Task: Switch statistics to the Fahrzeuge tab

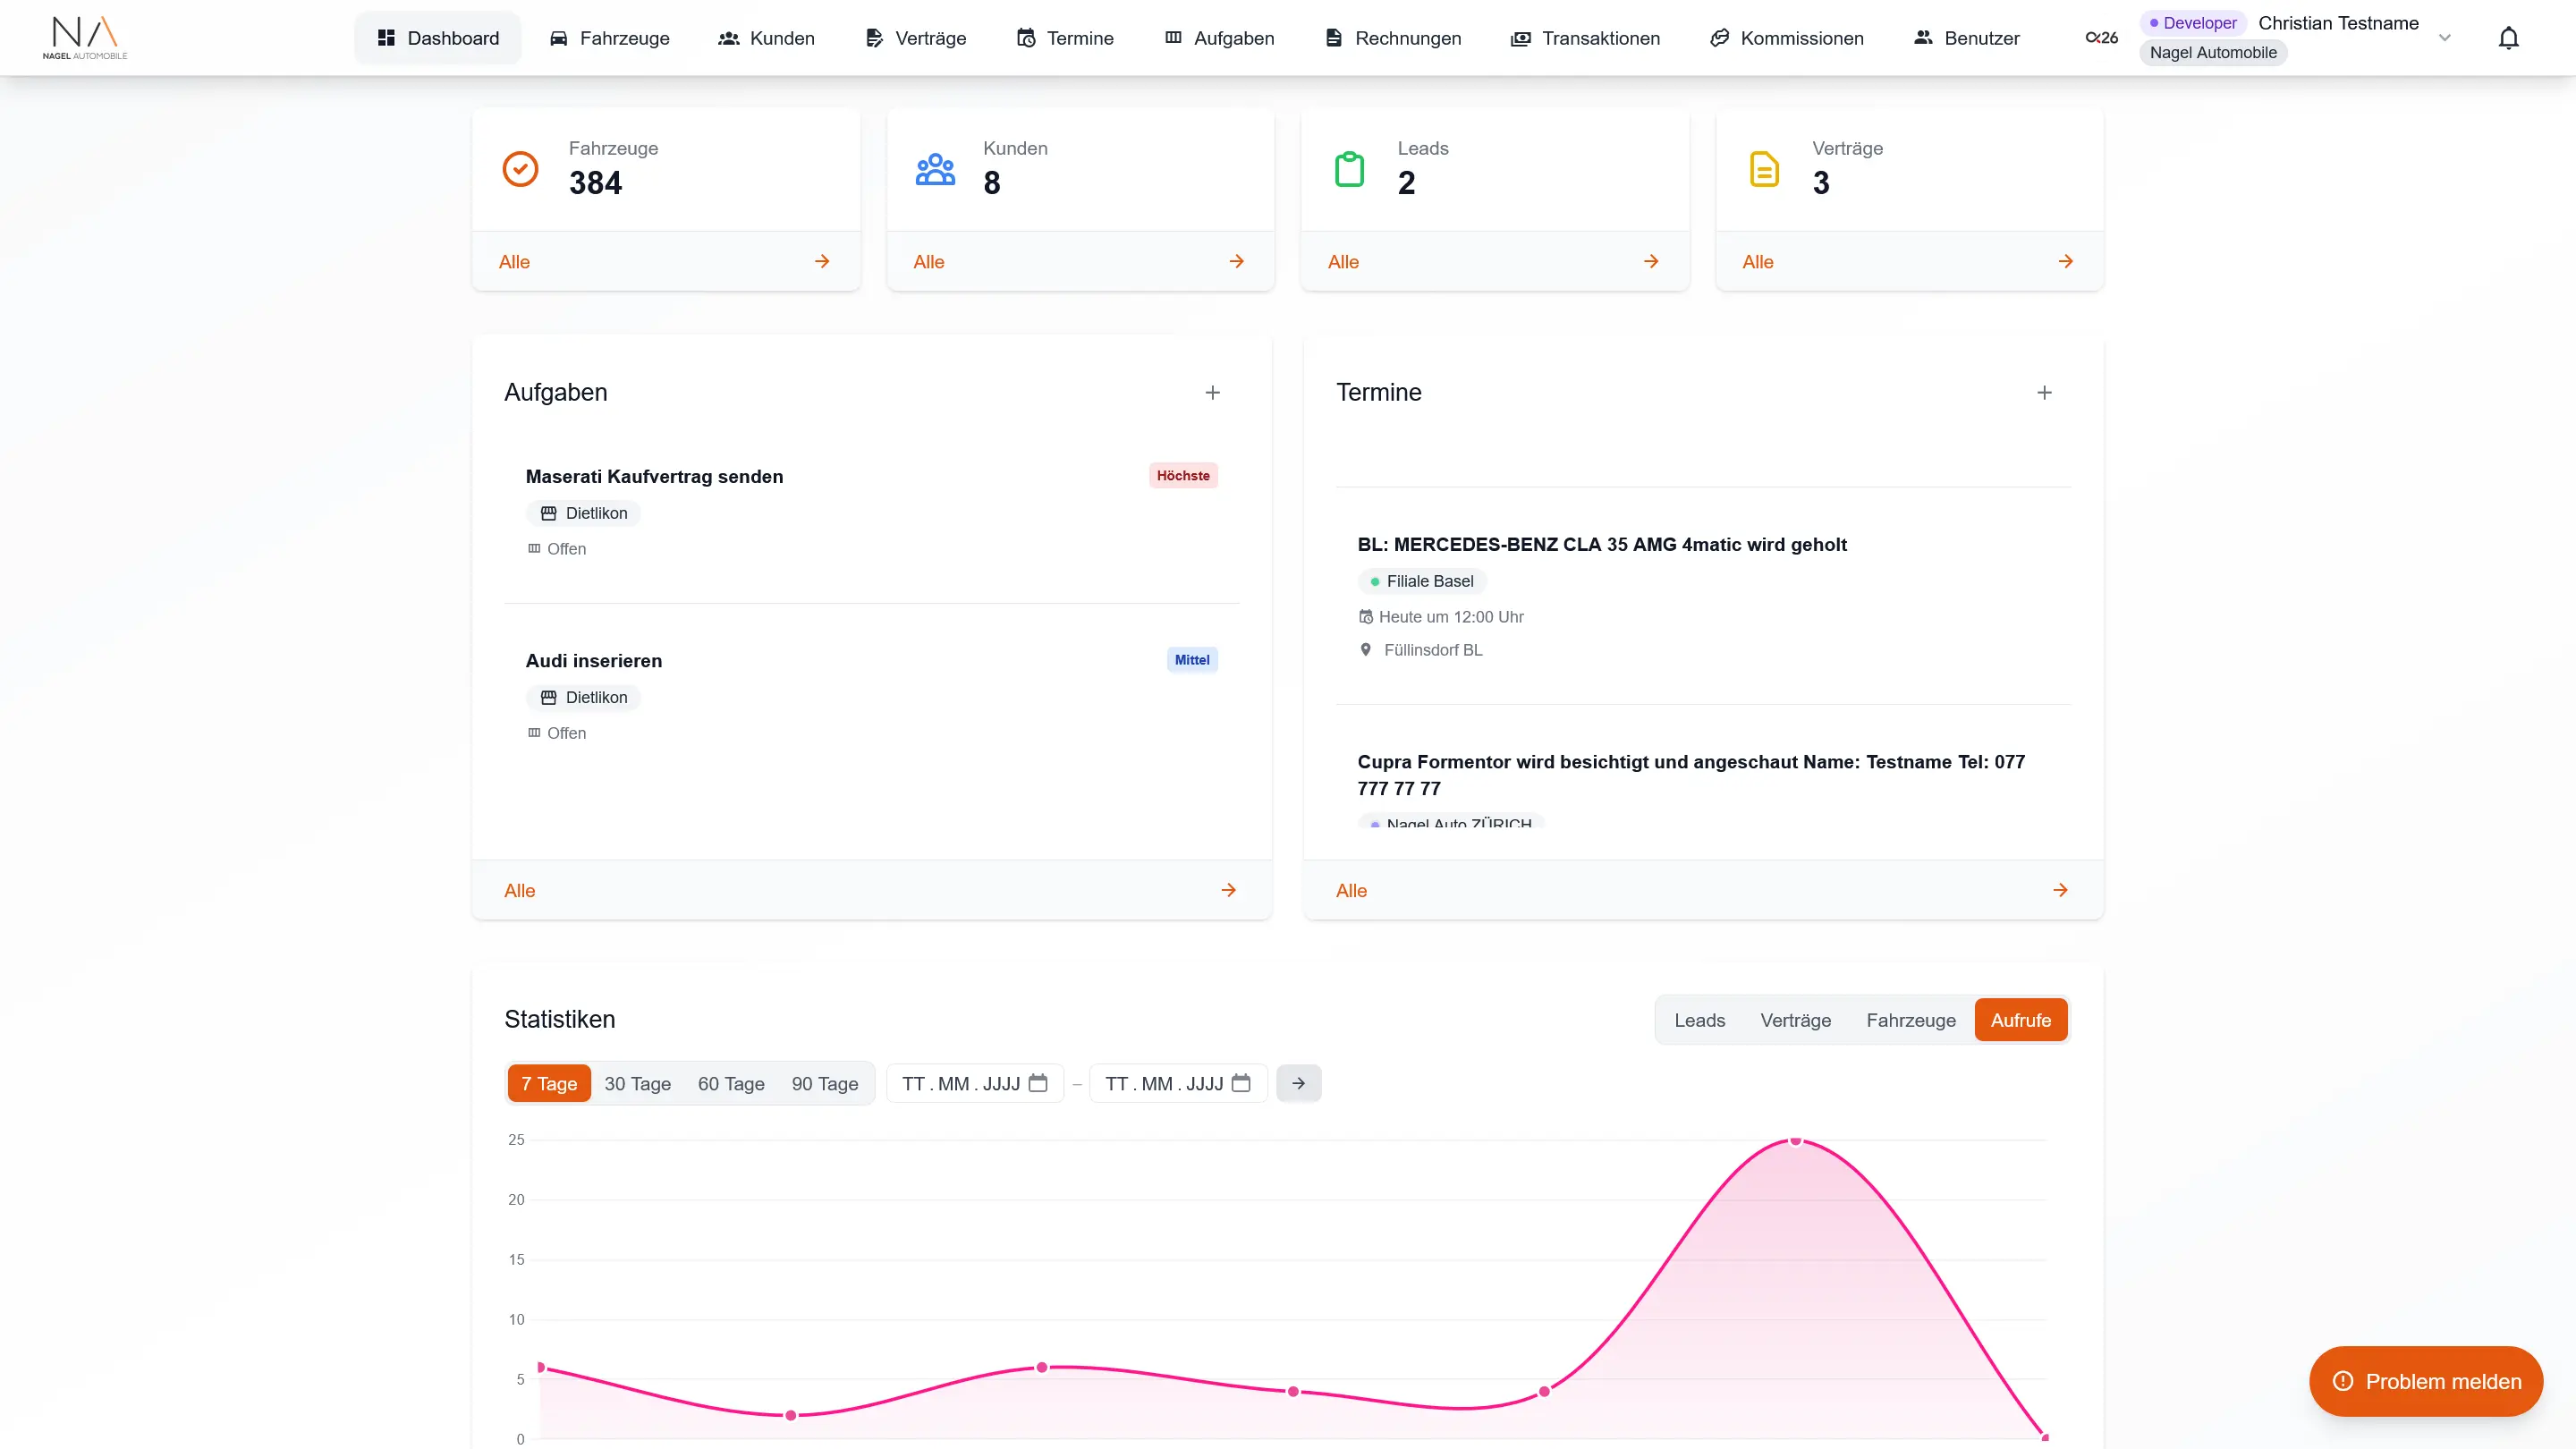Action: pos(1910,1020)
